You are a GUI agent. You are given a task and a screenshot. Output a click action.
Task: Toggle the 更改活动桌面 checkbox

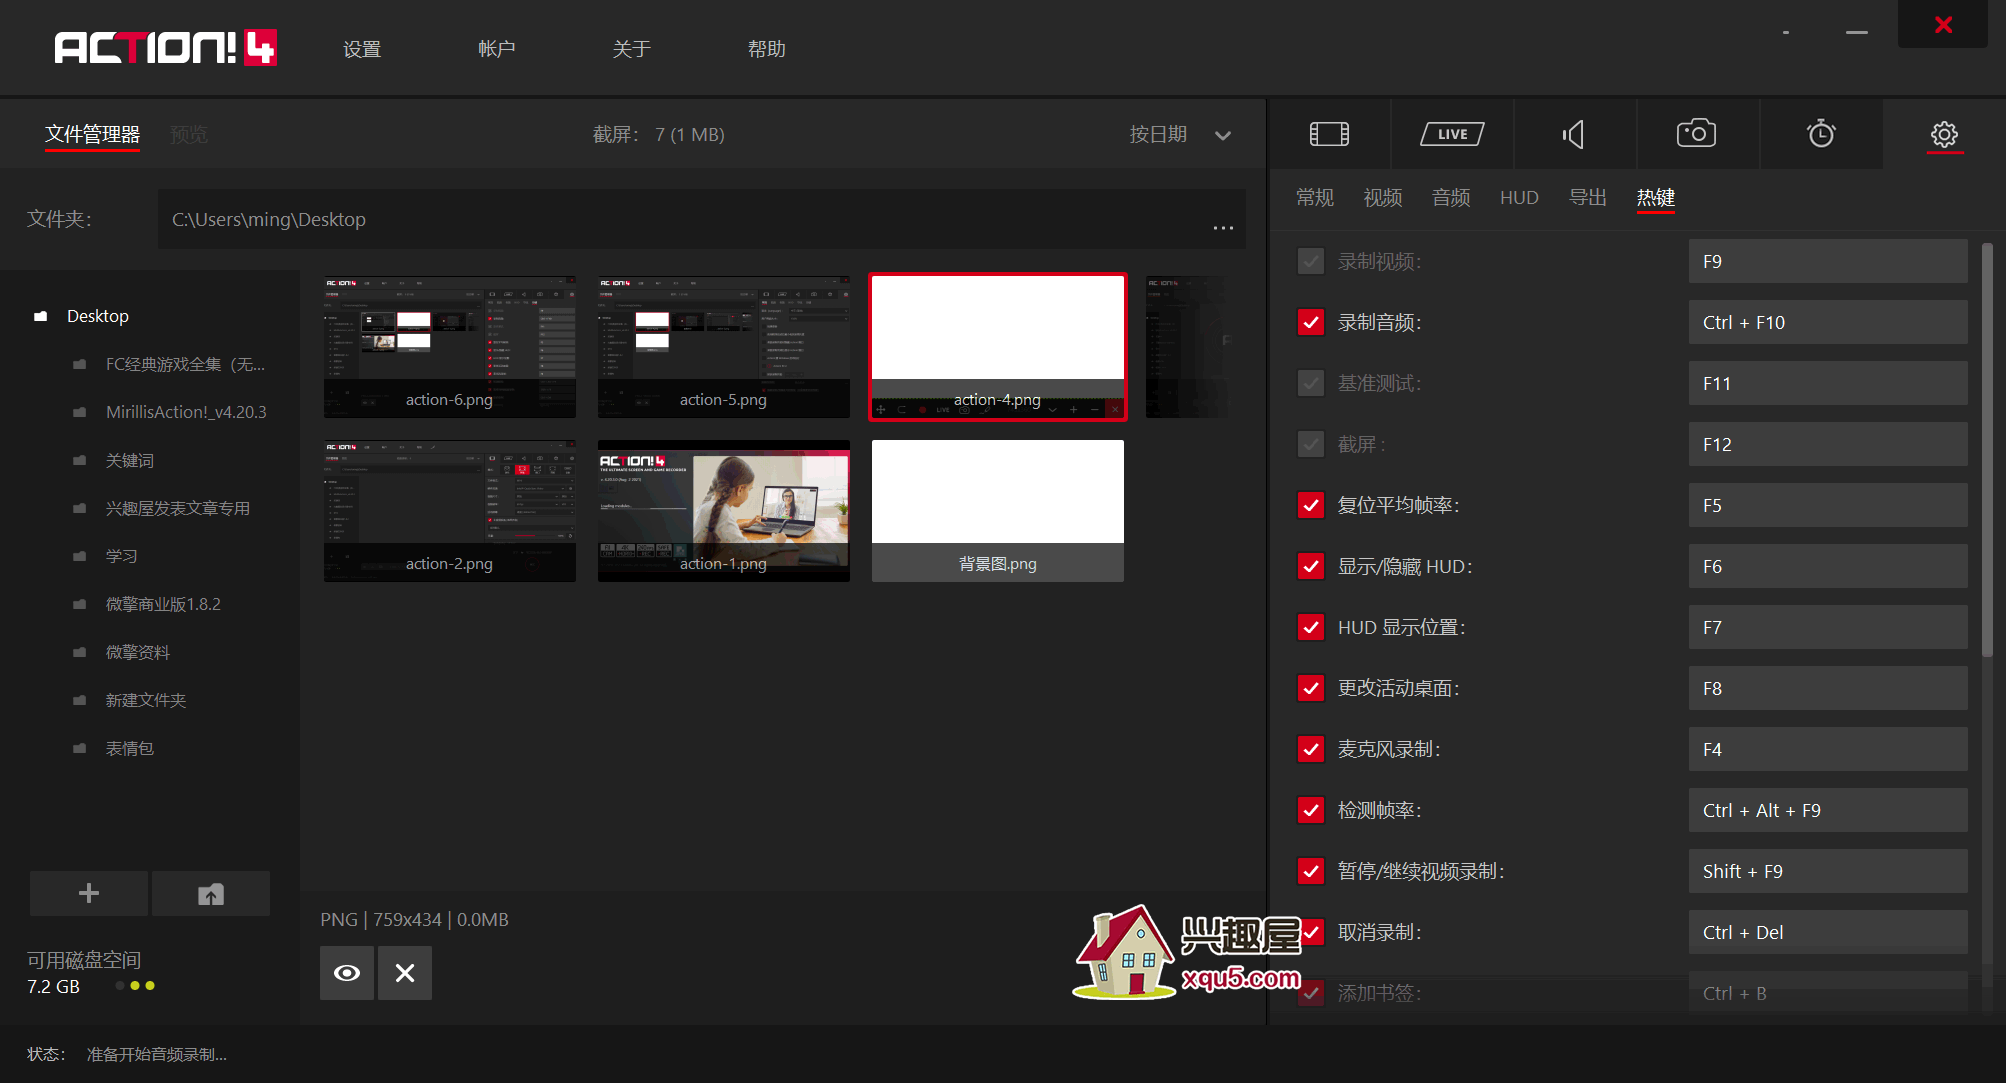[x=1311, y=688]
